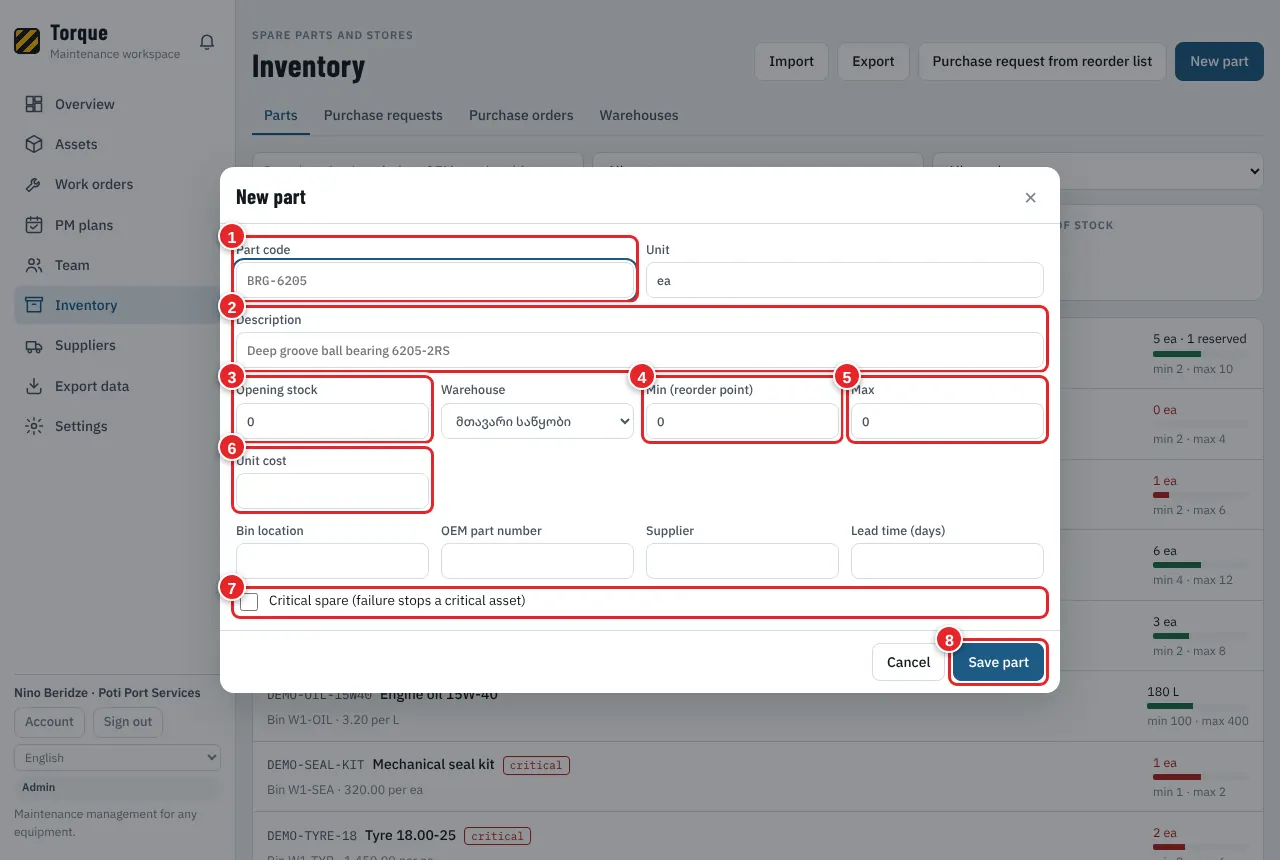Click the Team people icon
The height and width of the screenshot is (860, 1280).
click(34, 265)
